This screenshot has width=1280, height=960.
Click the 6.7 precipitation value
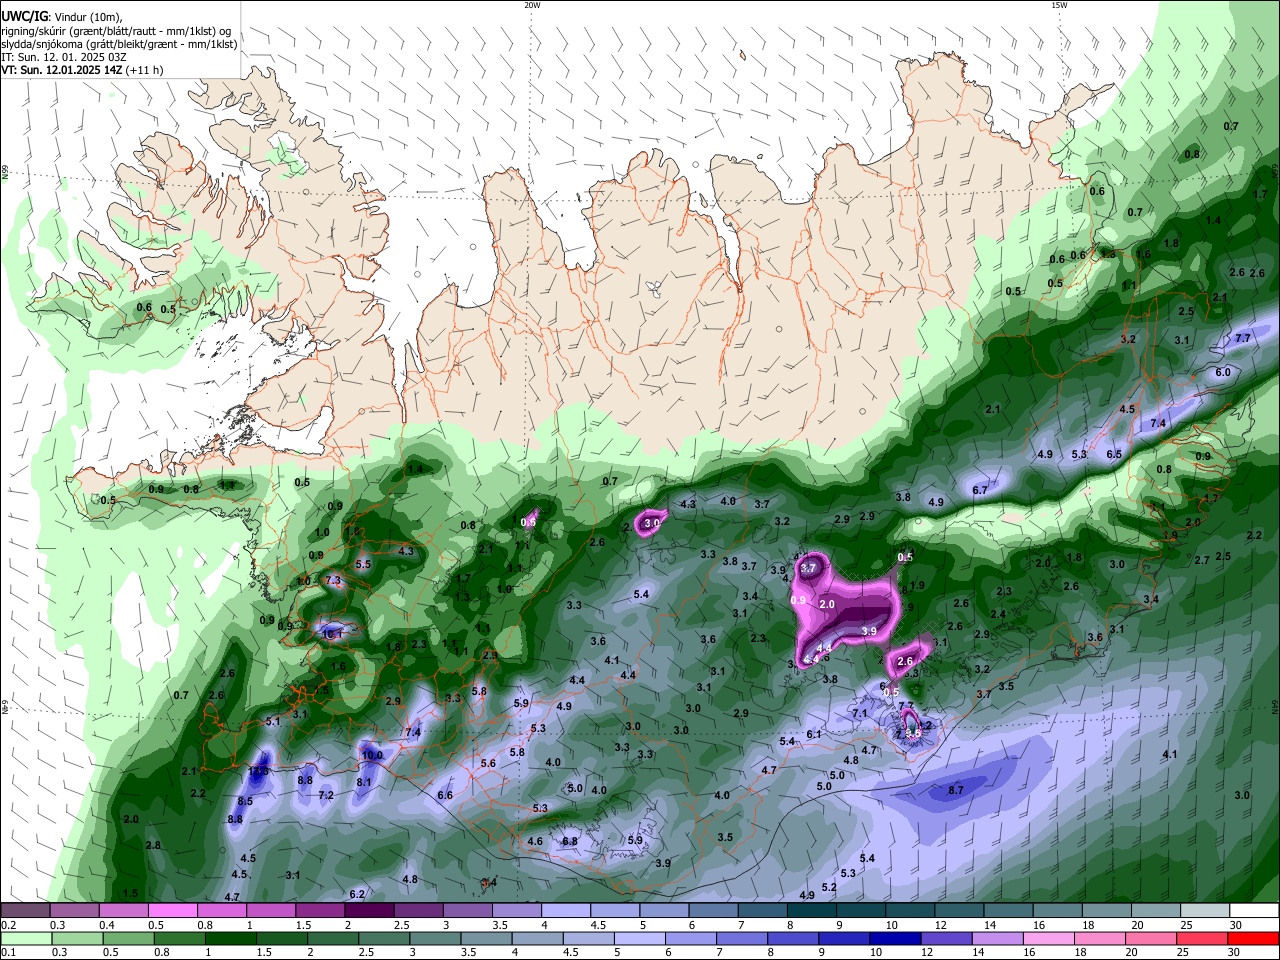(x=980, y=490)
